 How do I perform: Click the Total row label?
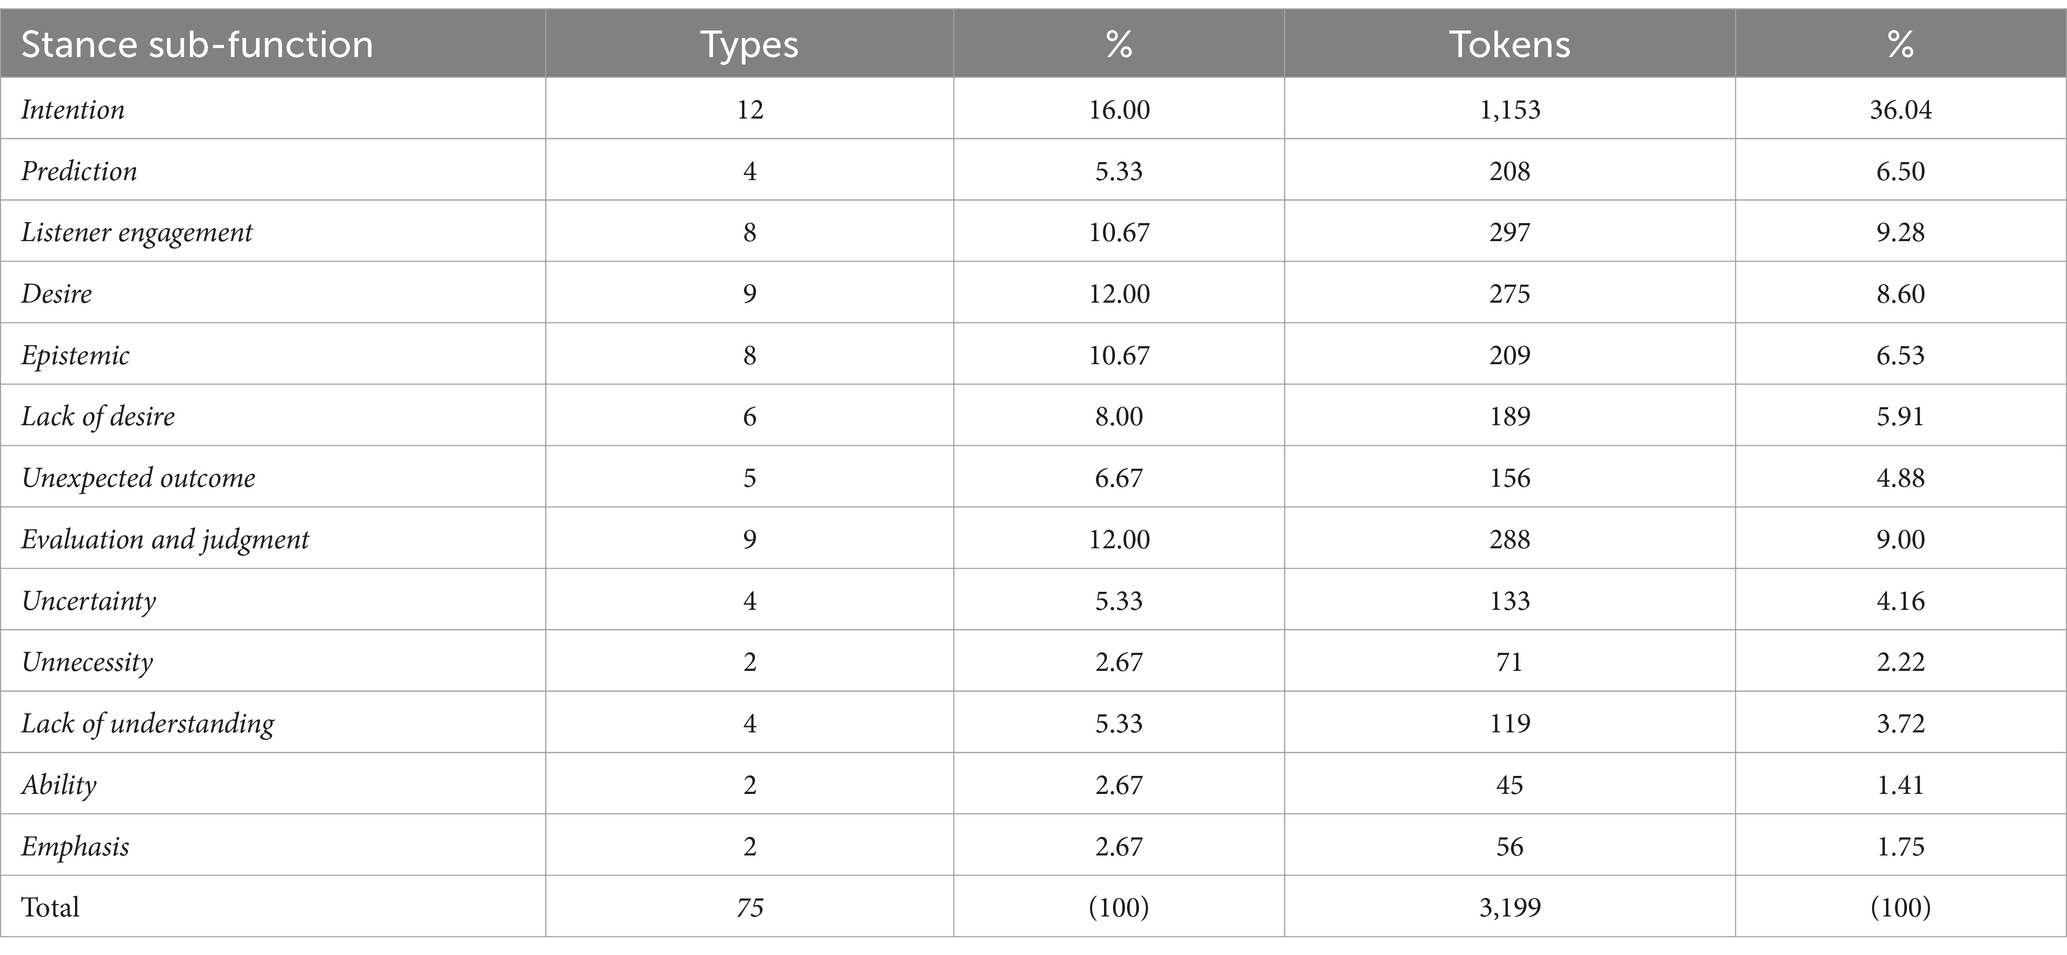[x=50, y=907]
